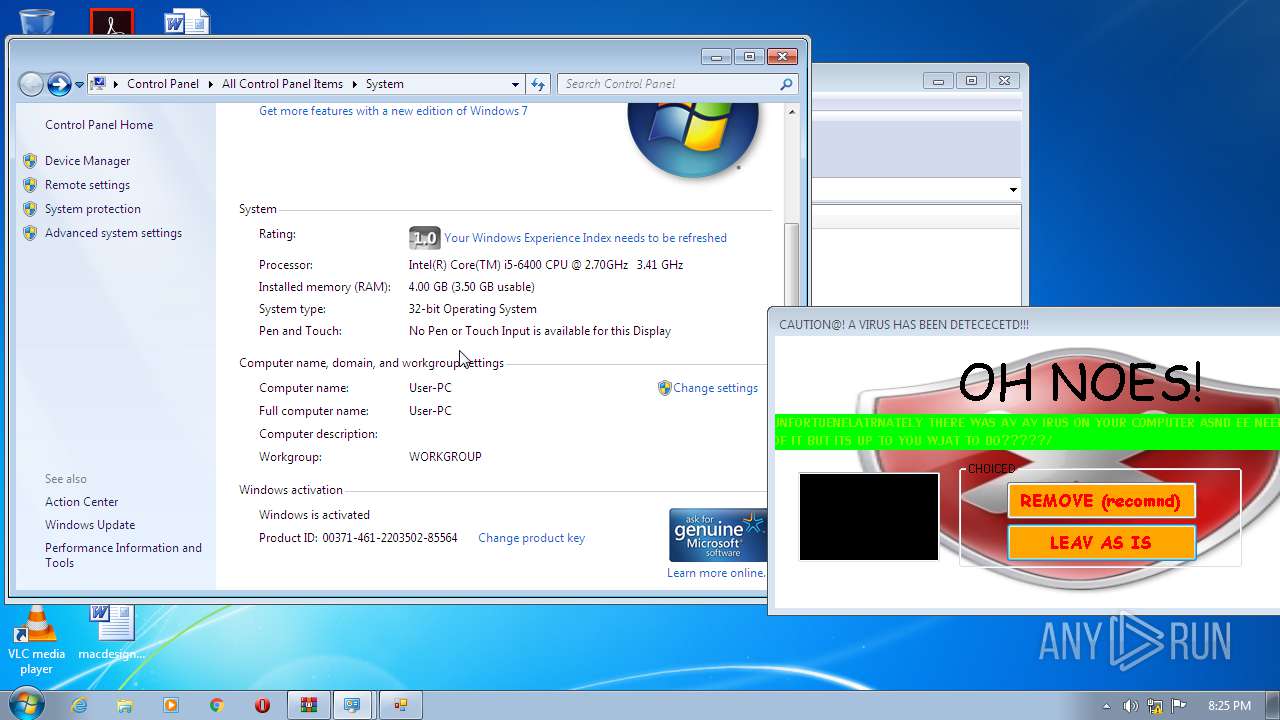The image size is (1280, 720).
Task: Click the shield icon beside Change settings
Action: pyautogui.click(x=664, y=388)
